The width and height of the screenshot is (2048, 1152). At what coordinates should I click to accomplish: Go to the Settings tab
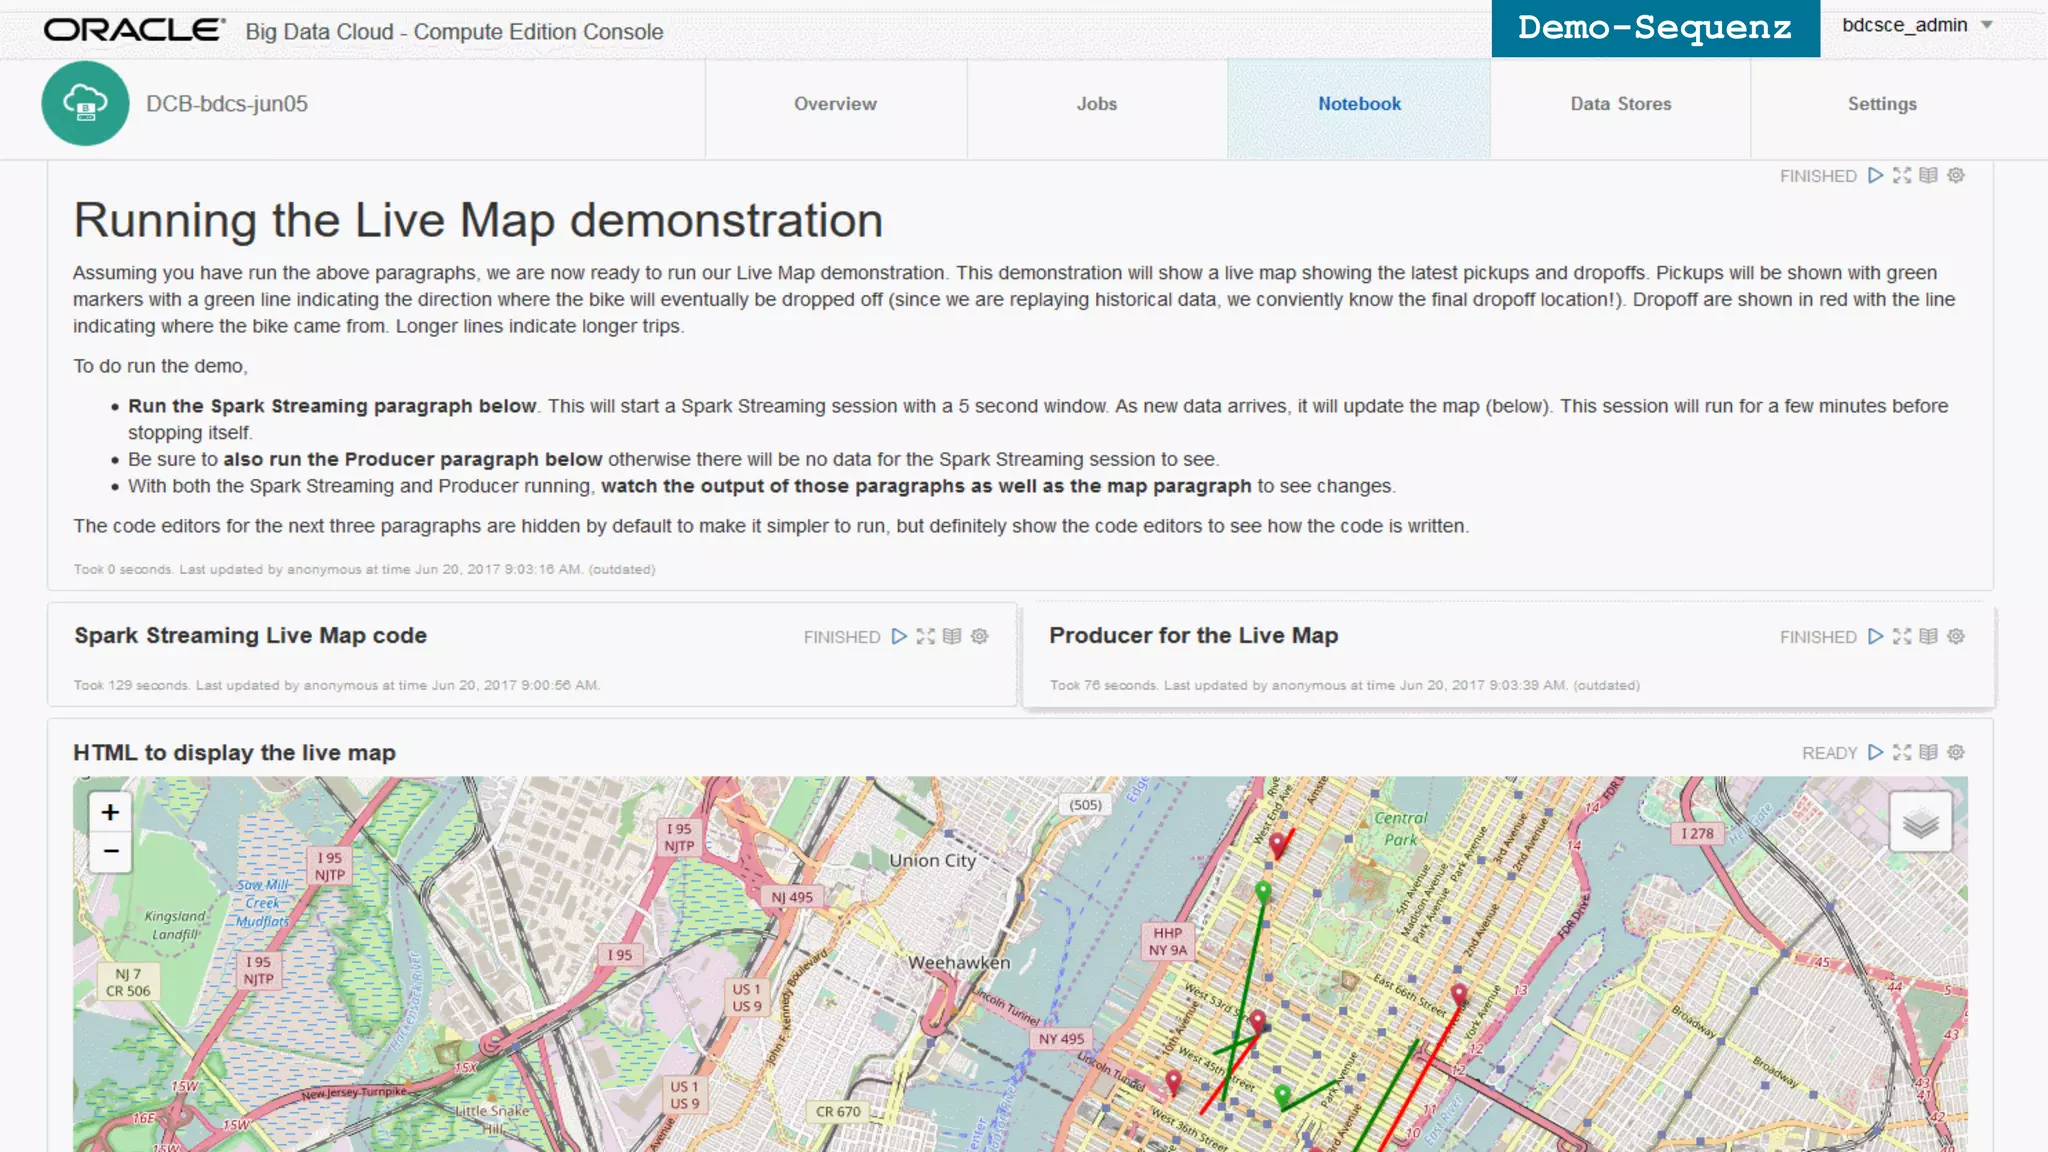point(1881,104)
